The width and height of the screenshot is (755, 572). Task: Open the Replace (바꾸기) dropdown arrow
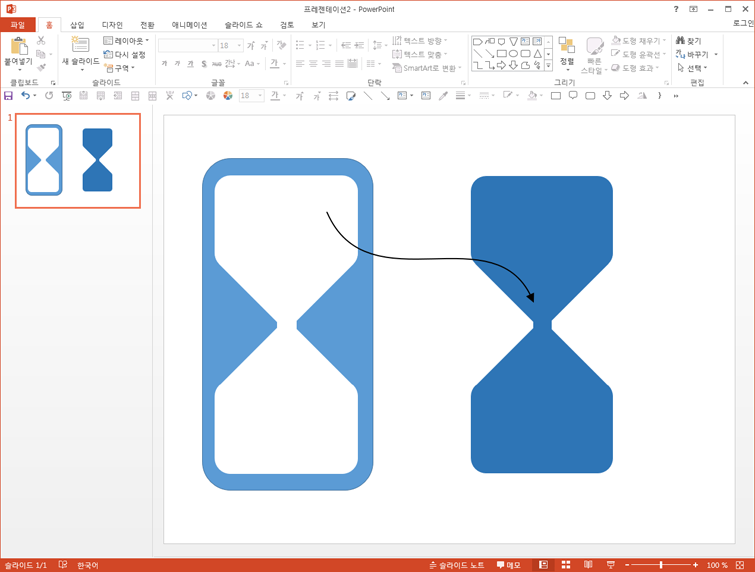pos(716,54)
